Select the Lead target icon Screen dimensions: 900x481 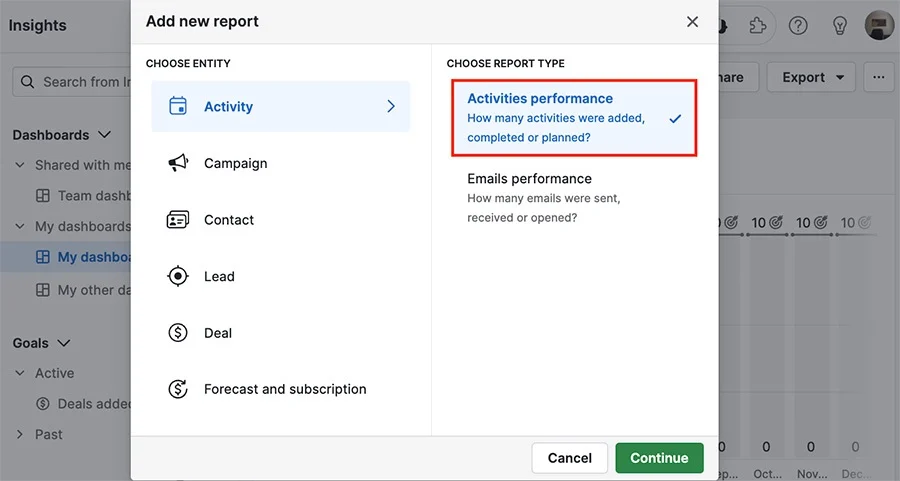pyautogui.click(x=178, y=276)
